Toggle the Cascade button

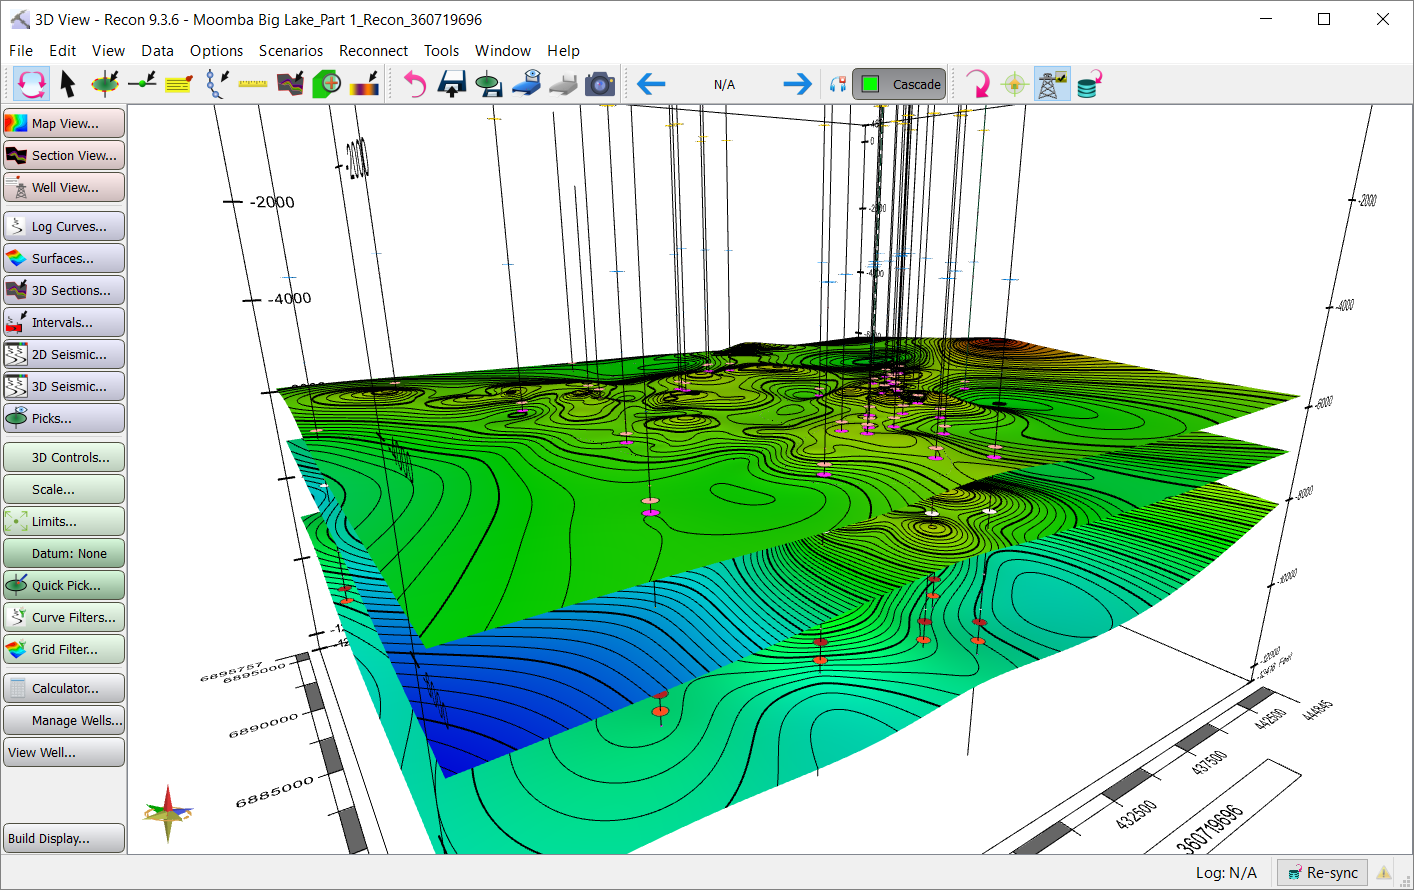(899, 85)
